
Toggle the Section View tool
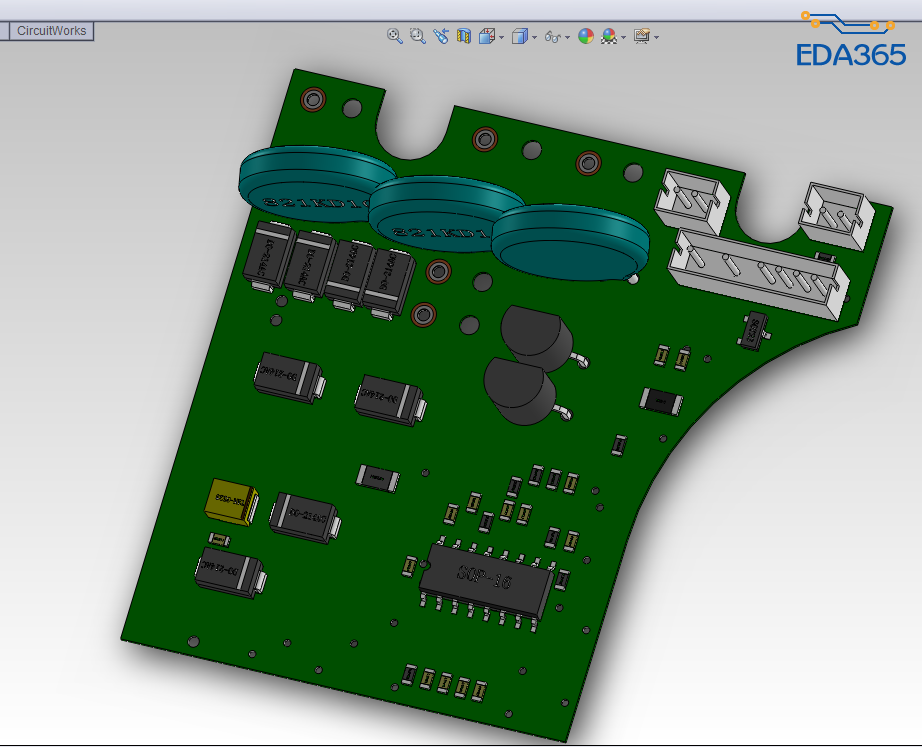point(463,36)
